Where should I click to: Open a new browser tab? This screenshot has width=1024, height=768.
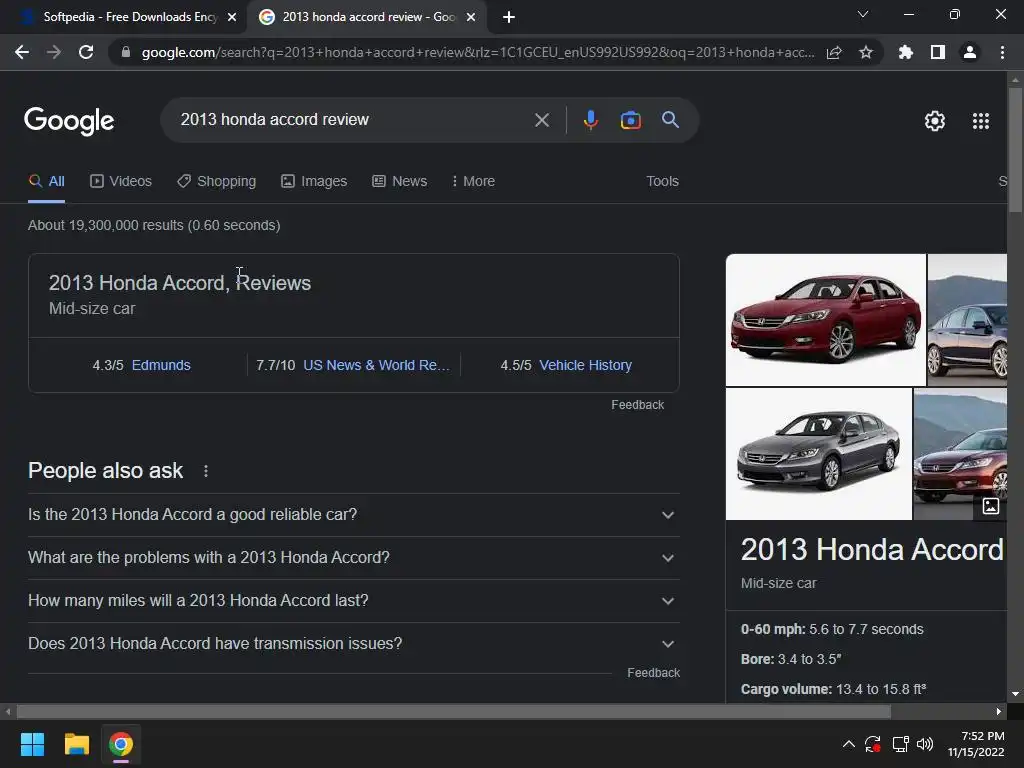[509, 17]
